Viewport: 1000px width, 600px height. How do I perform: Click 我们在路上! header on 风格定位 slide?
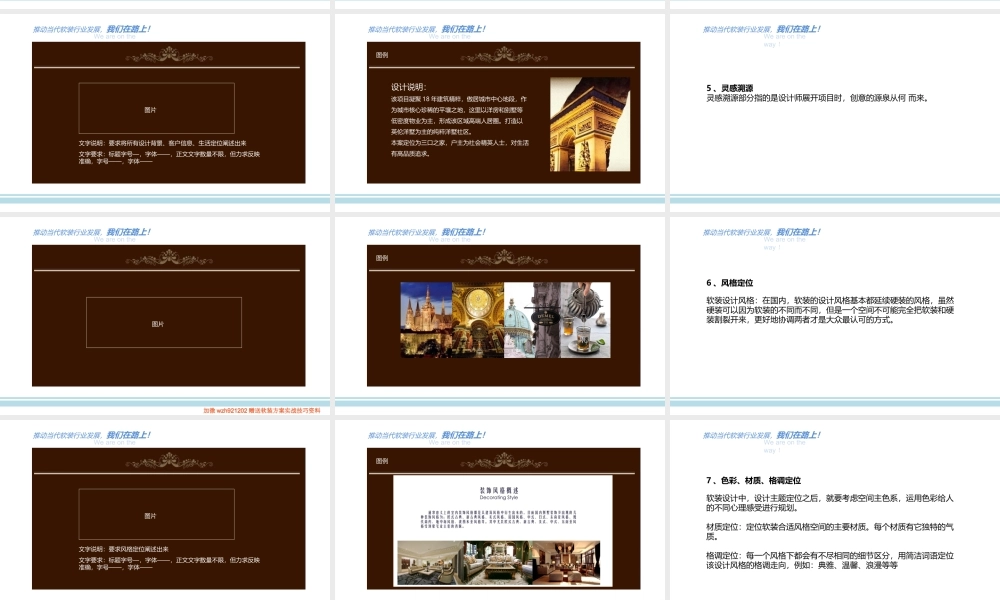(x=798, y=232)
